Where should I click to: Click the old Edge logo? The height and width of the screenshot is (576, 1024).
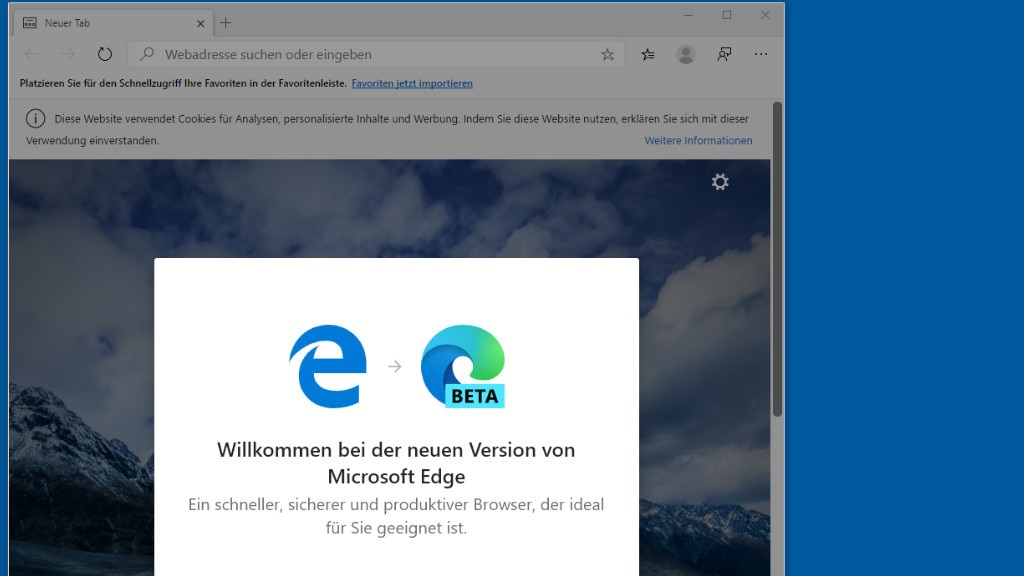[x=328, y=366]
